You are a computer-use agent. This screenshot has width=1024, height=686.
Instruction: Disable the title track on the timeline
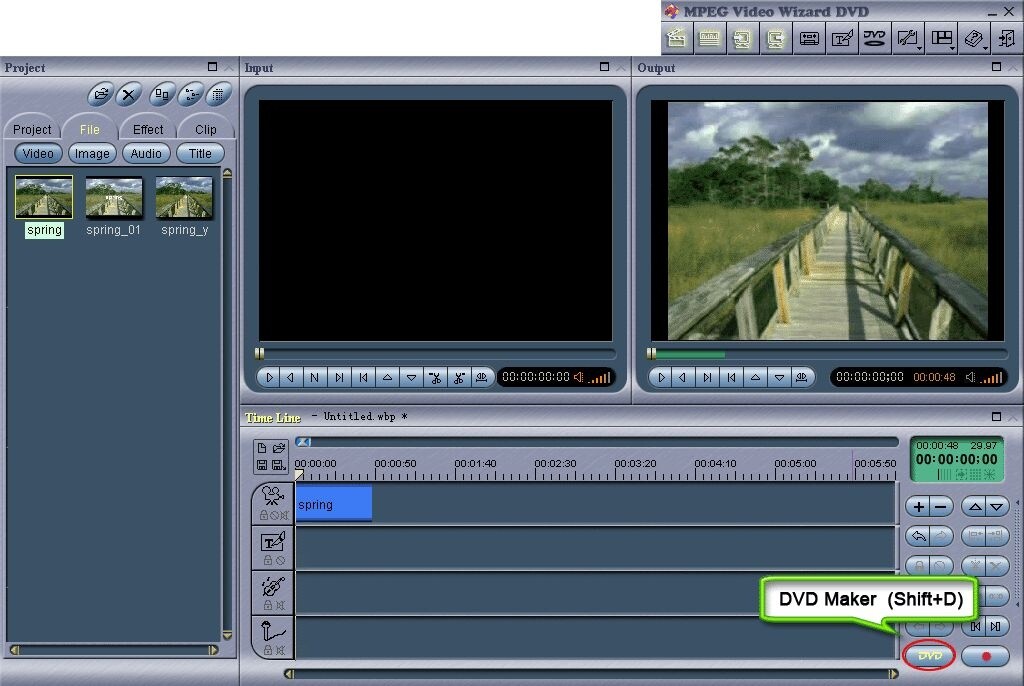tap(281, 559)
